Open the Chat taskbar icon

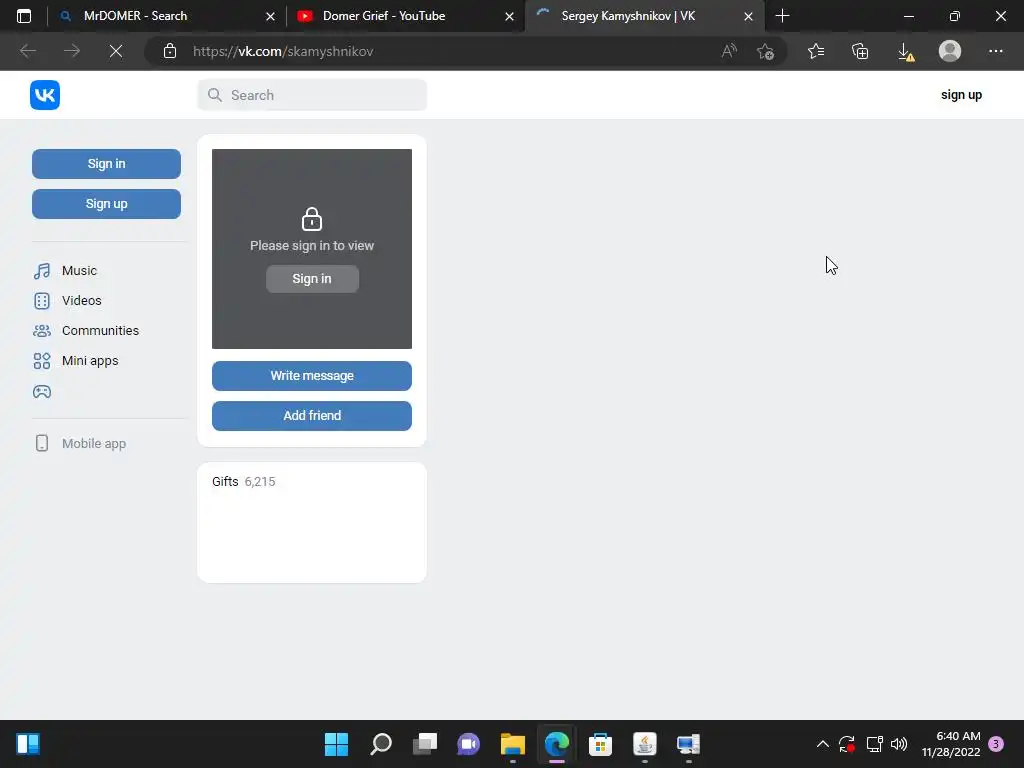point(468,744)
